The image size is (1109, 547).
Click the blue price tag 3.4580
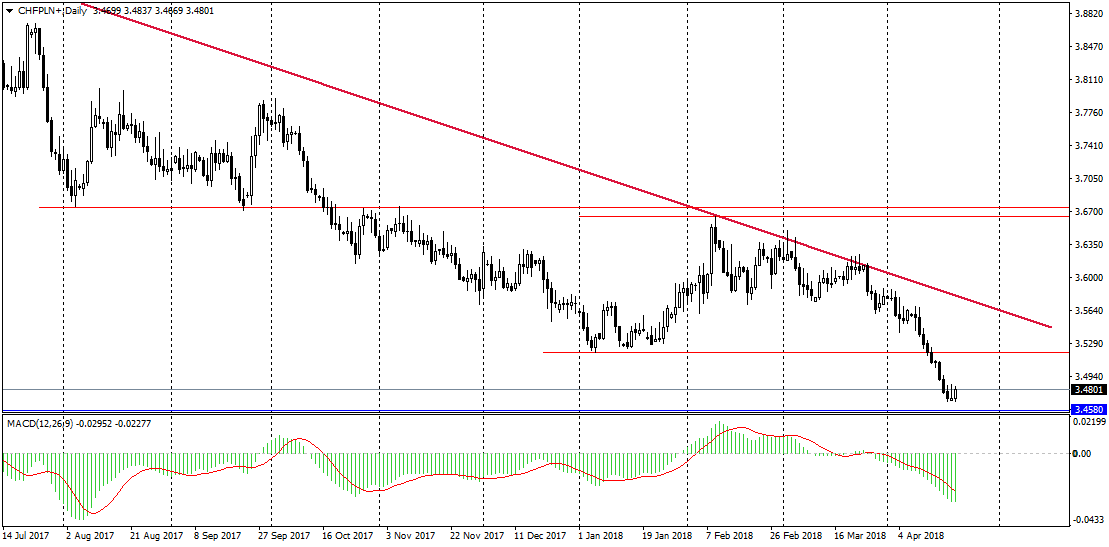coord(1087,410)
